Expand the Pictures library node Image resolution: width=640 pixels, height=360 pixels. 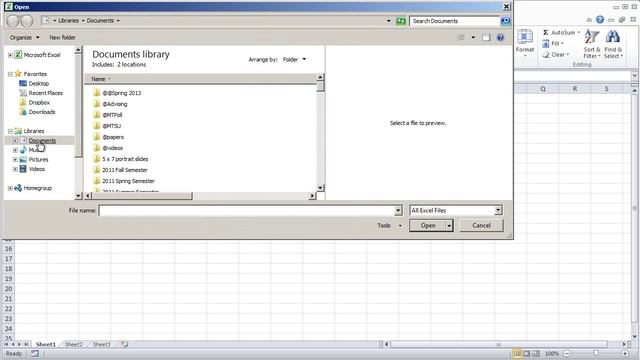click(15, 160)
